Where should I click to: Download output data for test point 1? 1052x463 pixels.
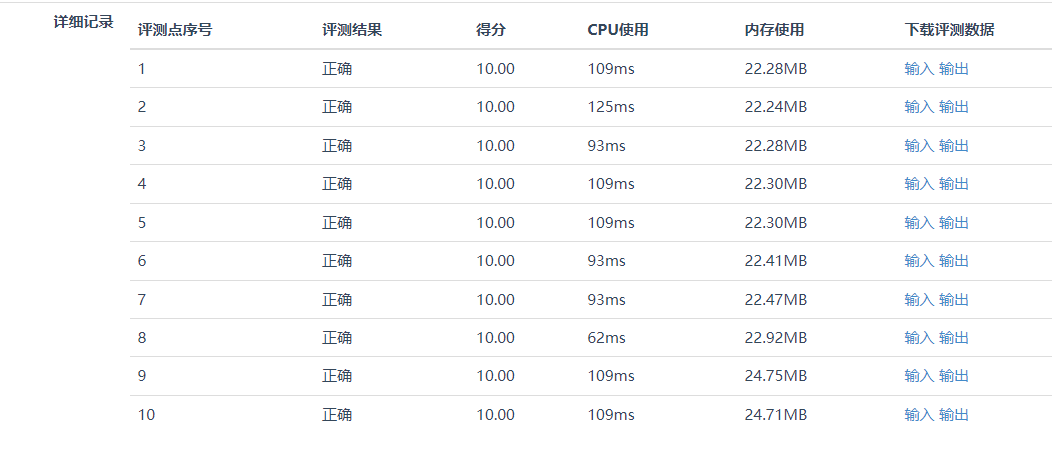954,69
